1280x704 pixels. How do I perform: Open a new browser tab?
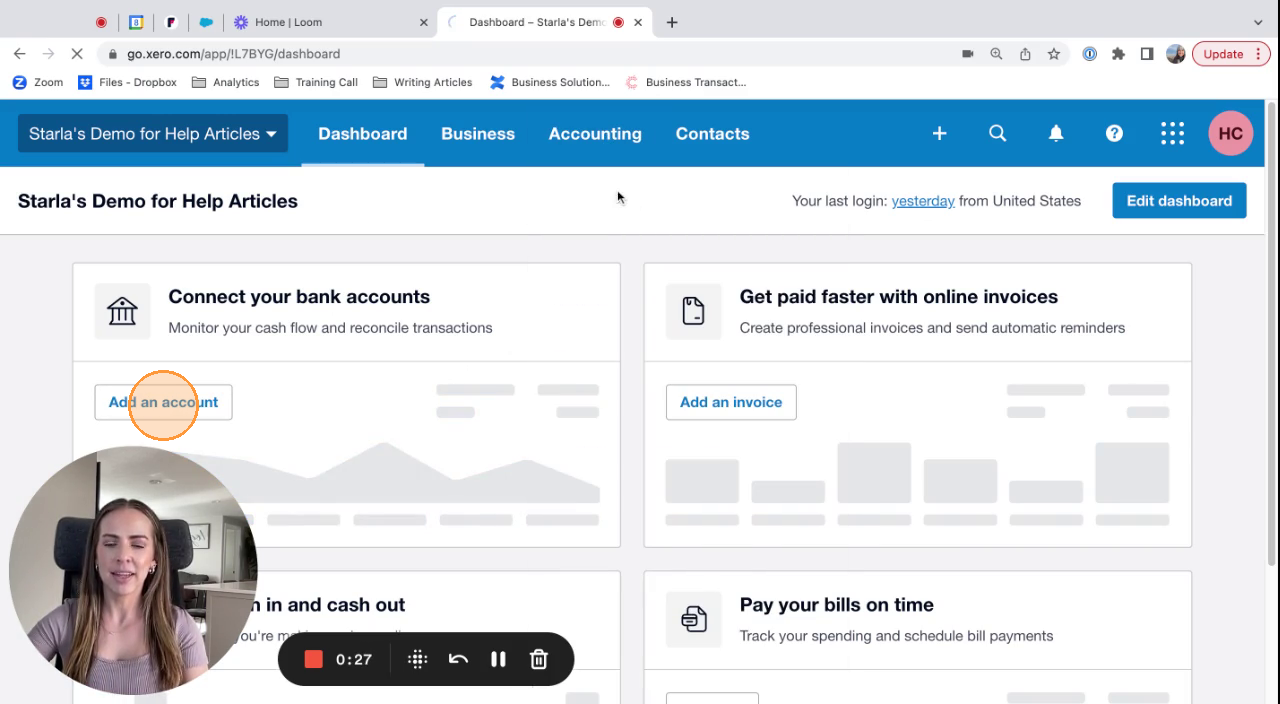671,22
